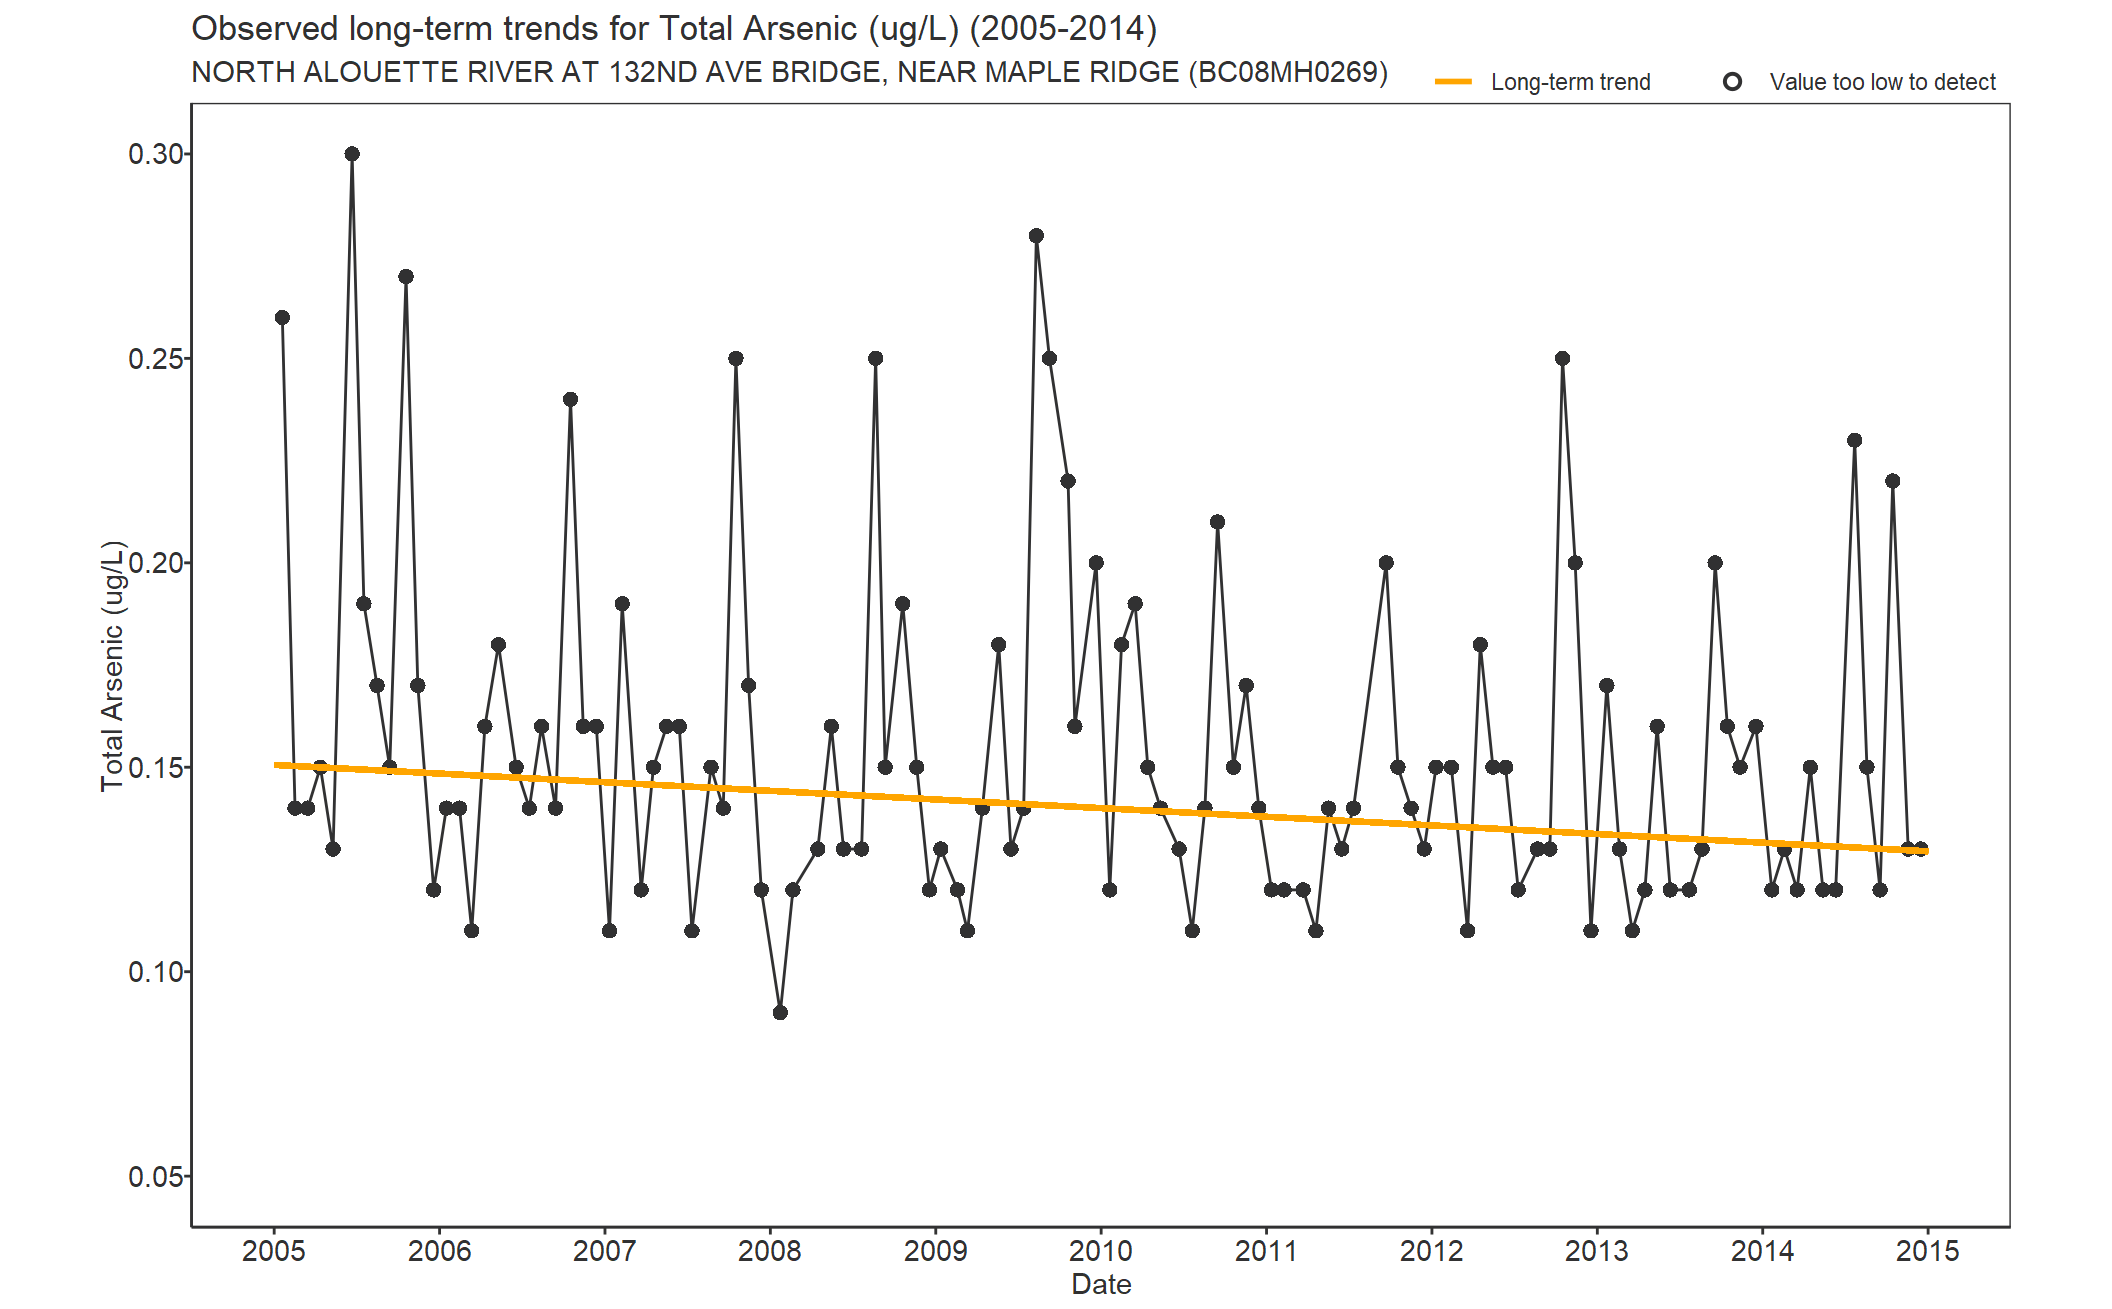Click the 0.20 y-axis tick label

coord(155,563)
